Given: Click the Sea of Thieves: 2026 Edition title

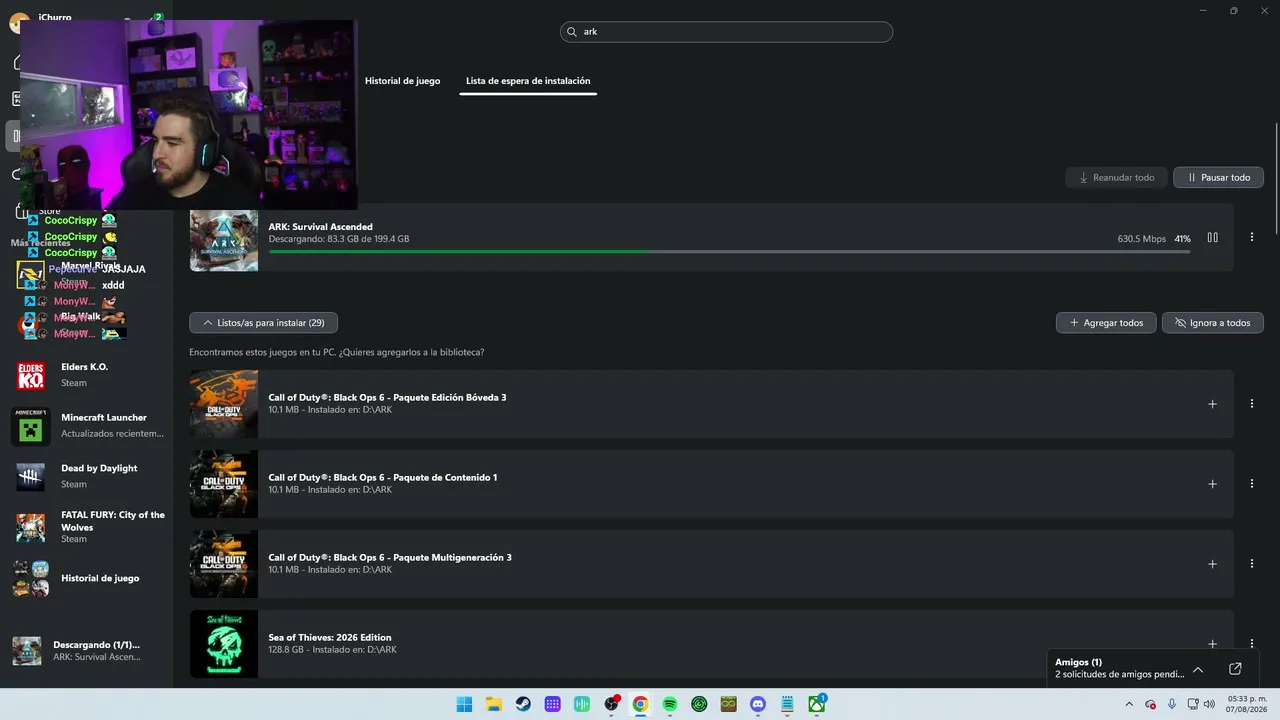Looking at the screenshot, I should coord(330,637).
